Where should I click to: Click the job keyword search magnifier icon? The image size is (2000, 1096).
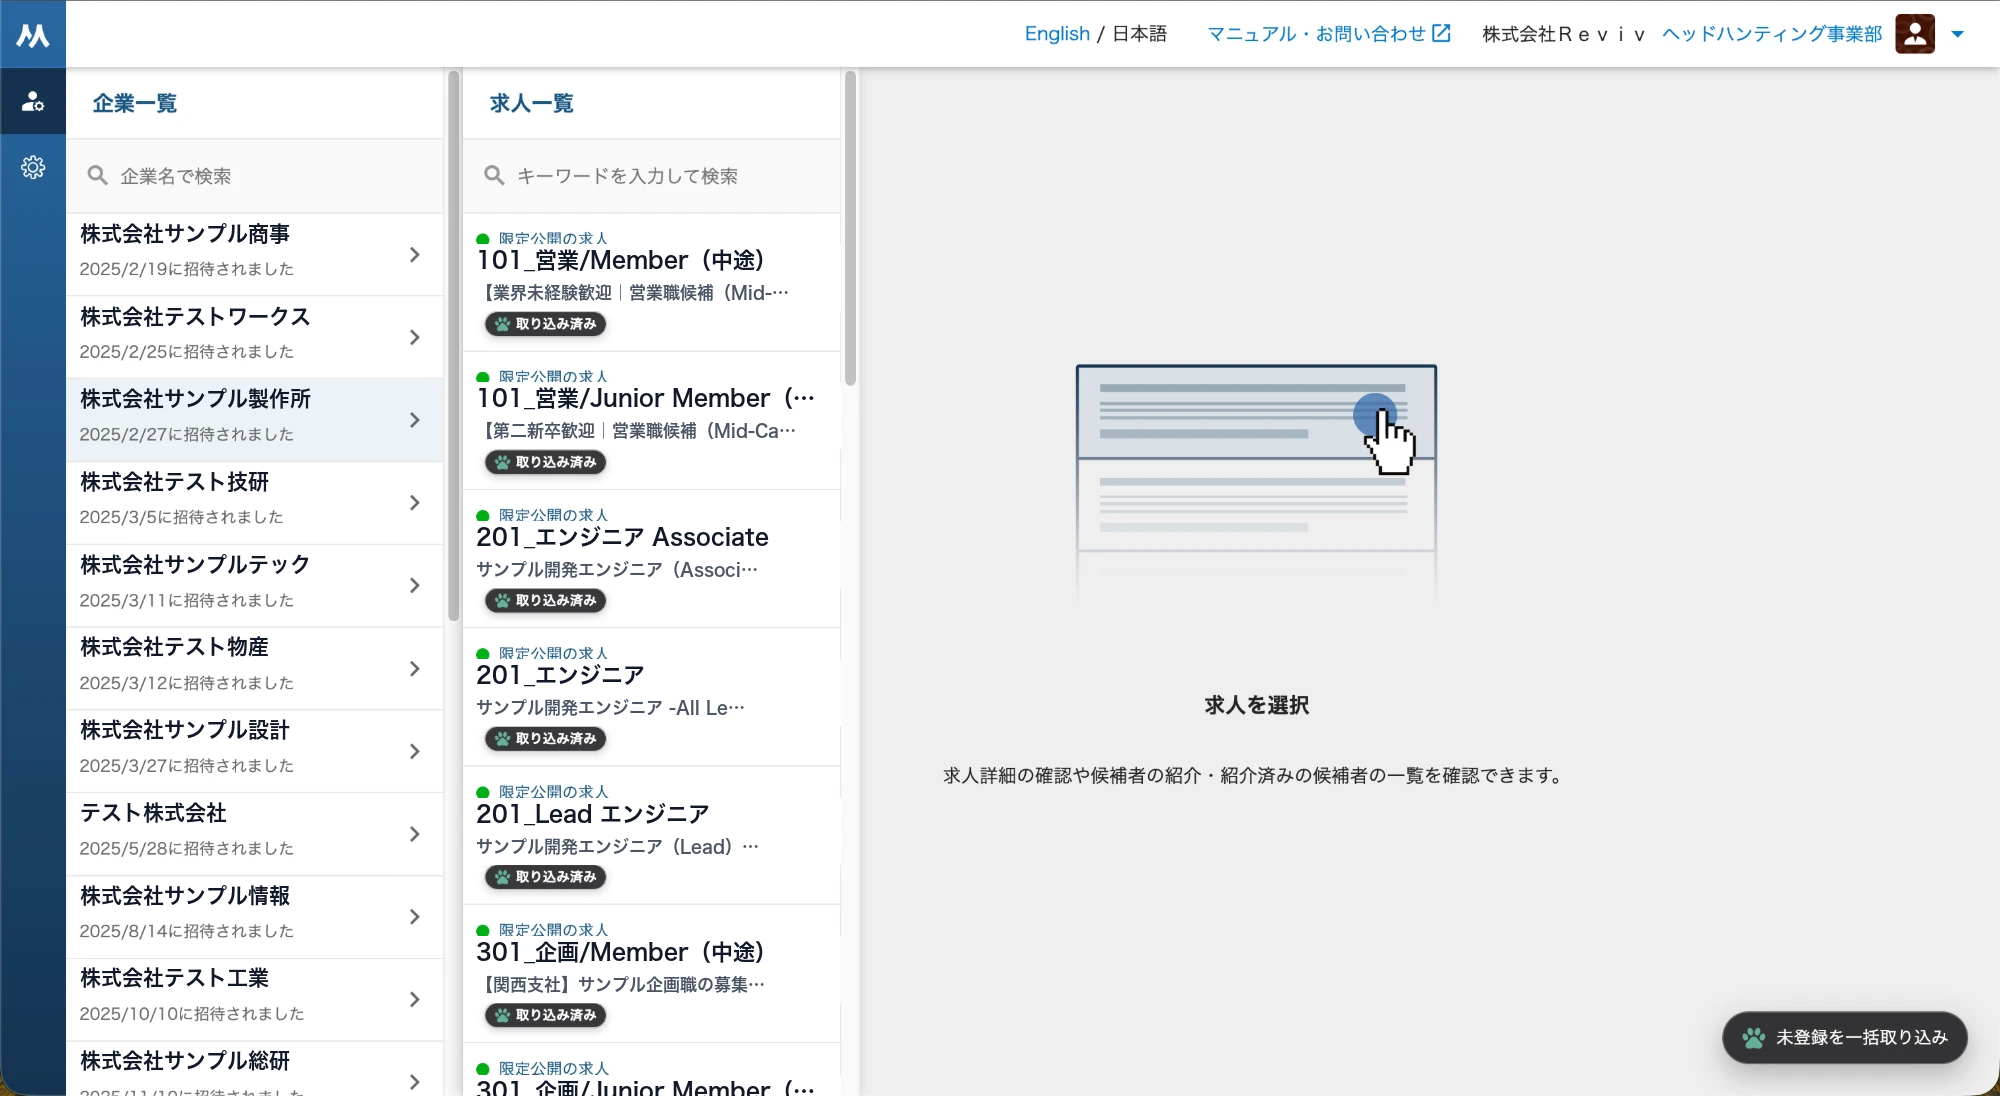pyautogui.click(x=494, y=176)
